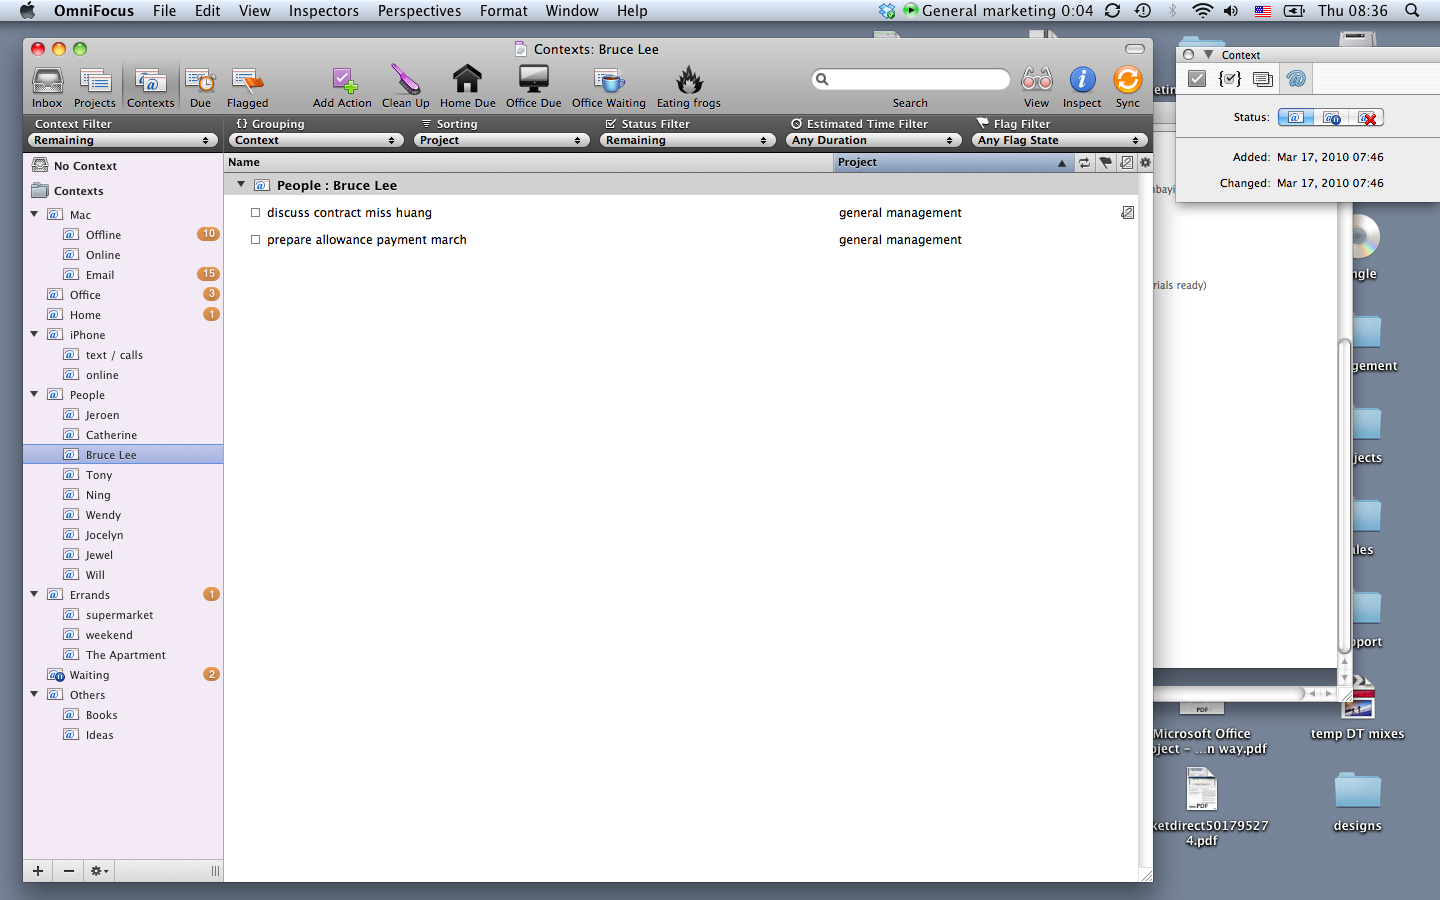This screenshot has width=1440, height=900.
Task: Open the Window menu
Action: 572,11
